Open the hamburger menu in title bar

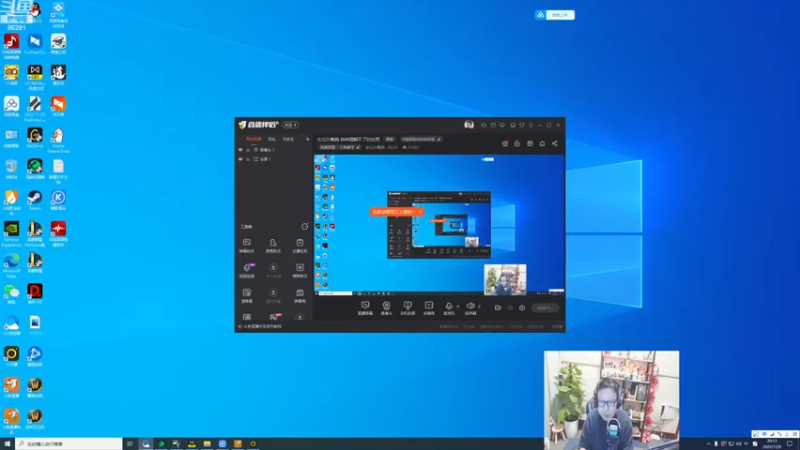coord(531,125)
